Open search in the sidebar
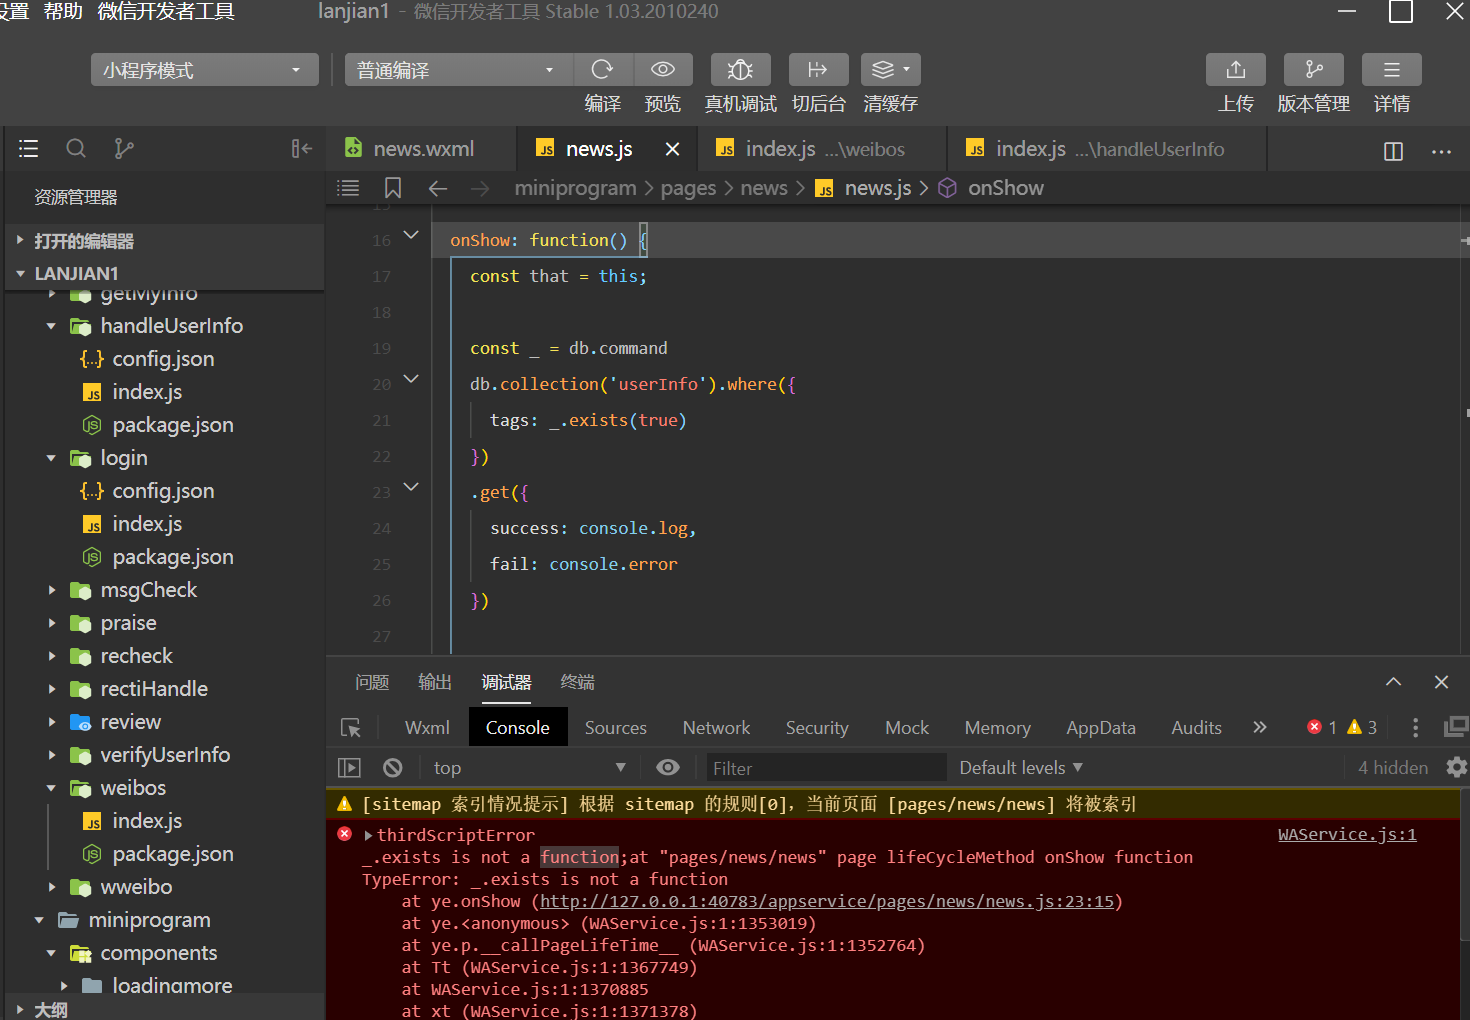Viewport: 1470px width, 1020px height. click(76, 149)
